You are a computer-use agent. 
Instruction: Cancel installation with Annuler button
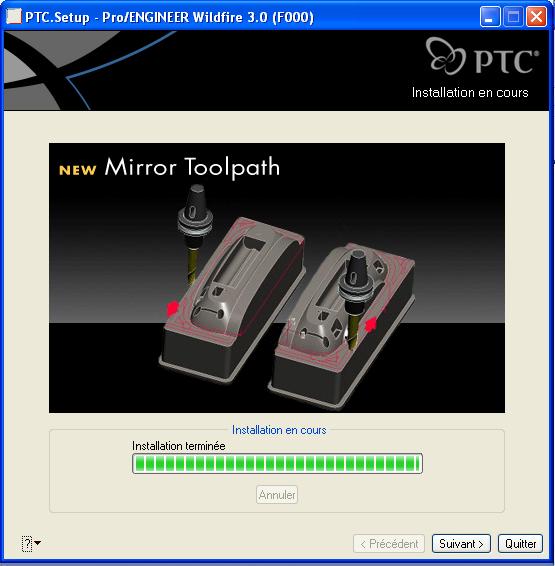277,495
